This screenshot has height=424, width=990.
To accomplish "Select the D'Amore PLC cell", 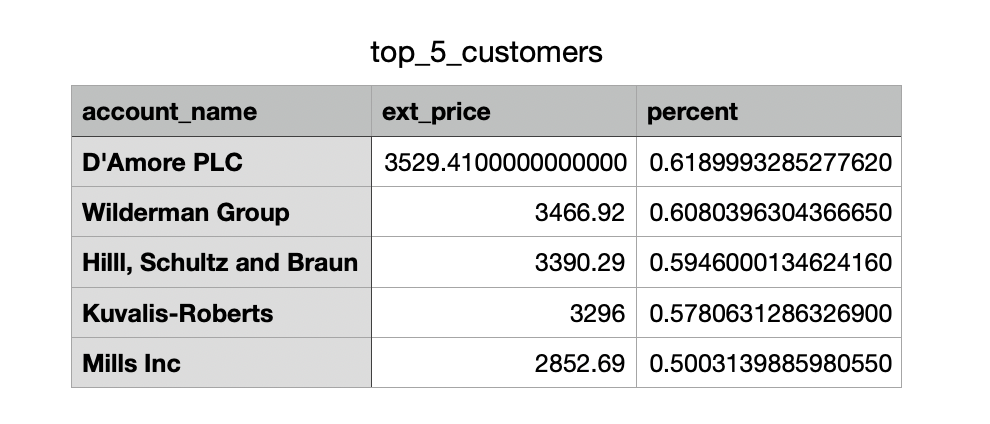I will click(222, 162).
